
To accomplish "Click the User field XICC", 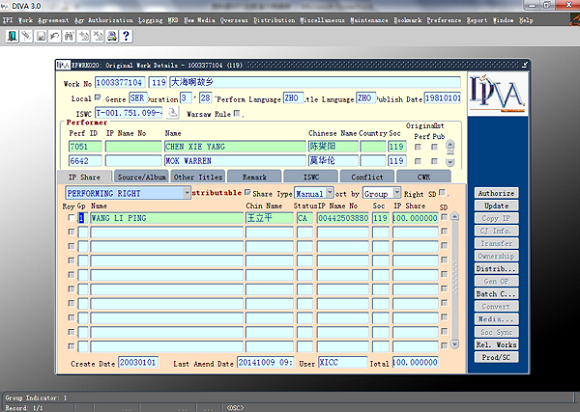I will (x=343, y=362).
